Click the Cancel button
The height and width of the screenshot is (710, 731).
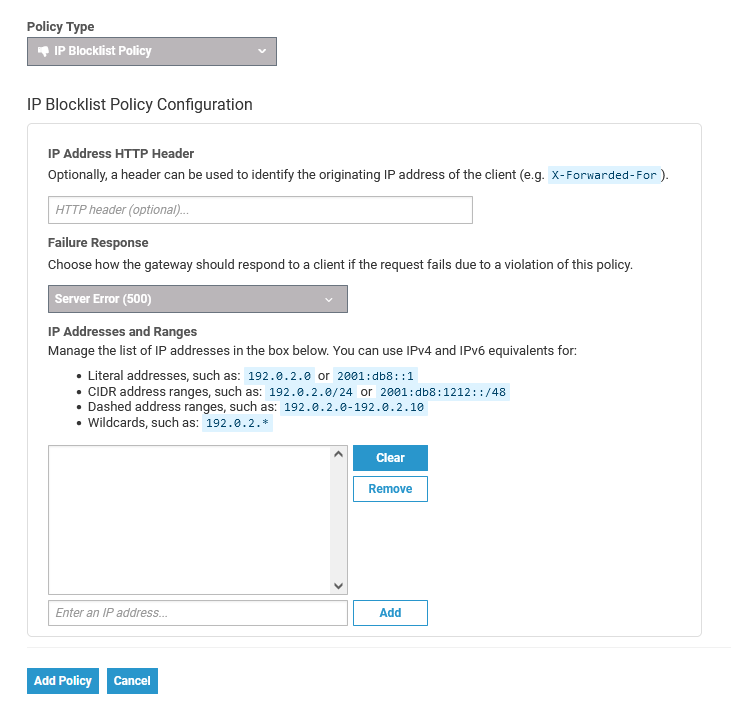pos(132,681)
